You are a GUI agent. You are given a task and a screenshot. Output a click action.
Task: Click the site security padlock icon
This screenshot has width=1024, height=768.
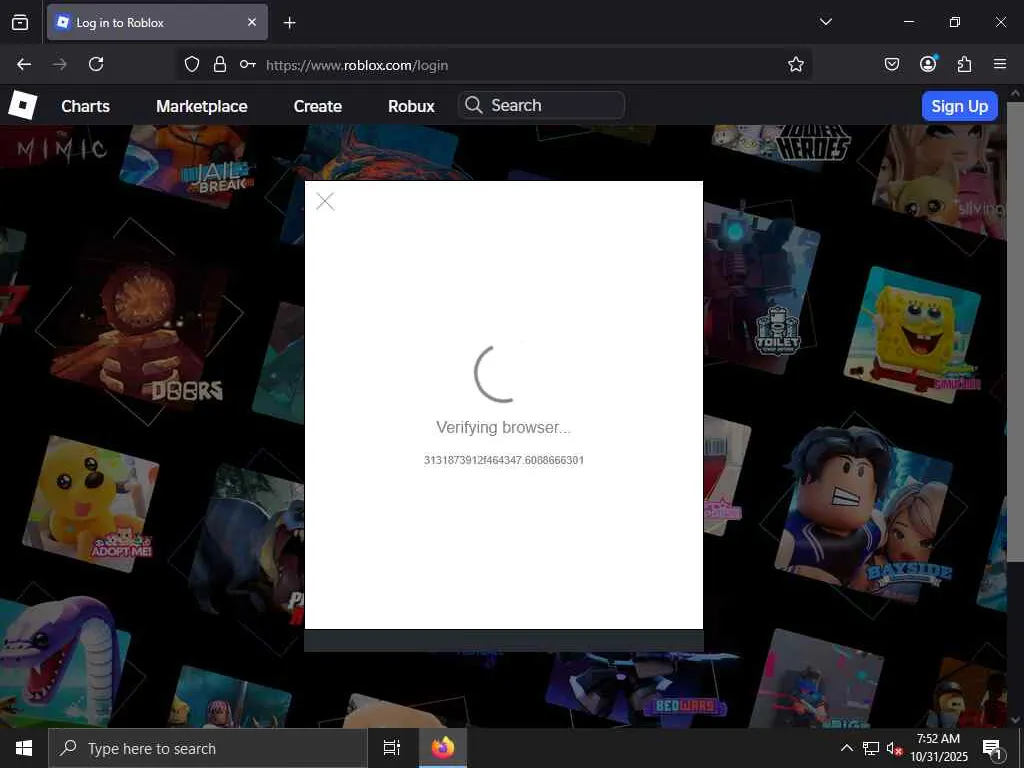220,64
